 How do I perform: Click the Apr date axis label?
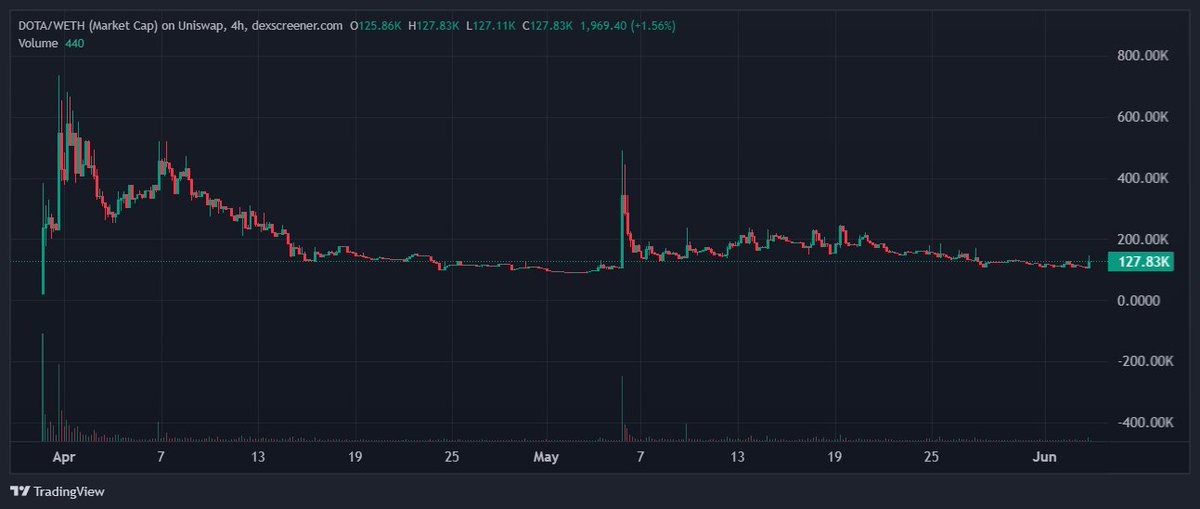pos(63,456)
